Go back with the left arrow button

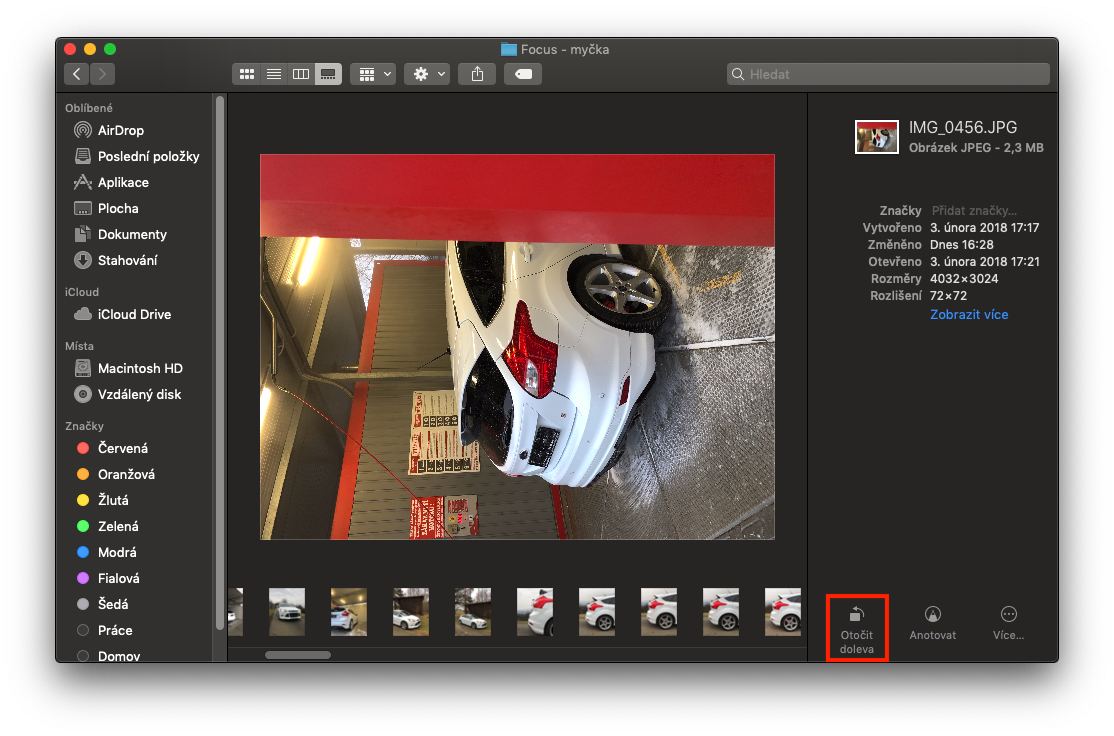(77, 74)
